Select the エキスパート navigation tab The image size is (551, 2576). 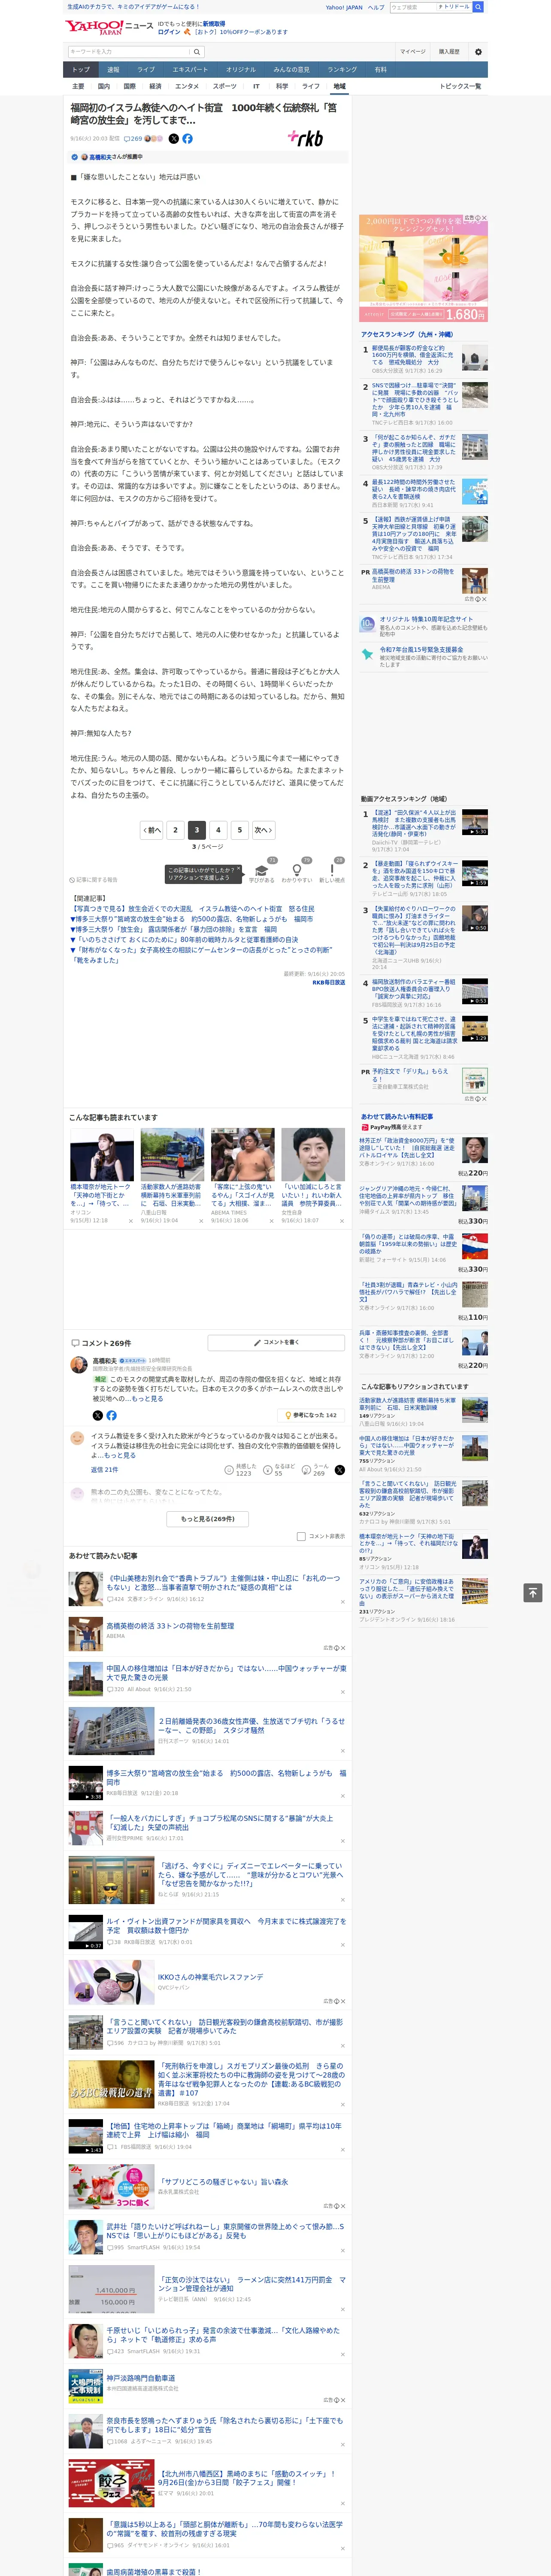click(x=190, y=70)
